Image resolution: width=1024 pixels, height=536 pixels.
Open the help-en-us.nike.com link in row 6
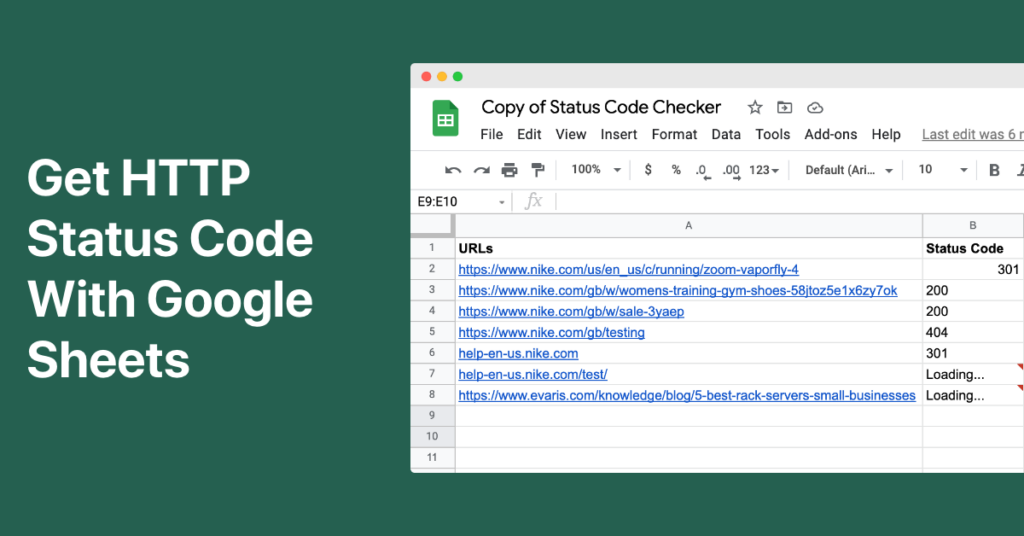519,353
